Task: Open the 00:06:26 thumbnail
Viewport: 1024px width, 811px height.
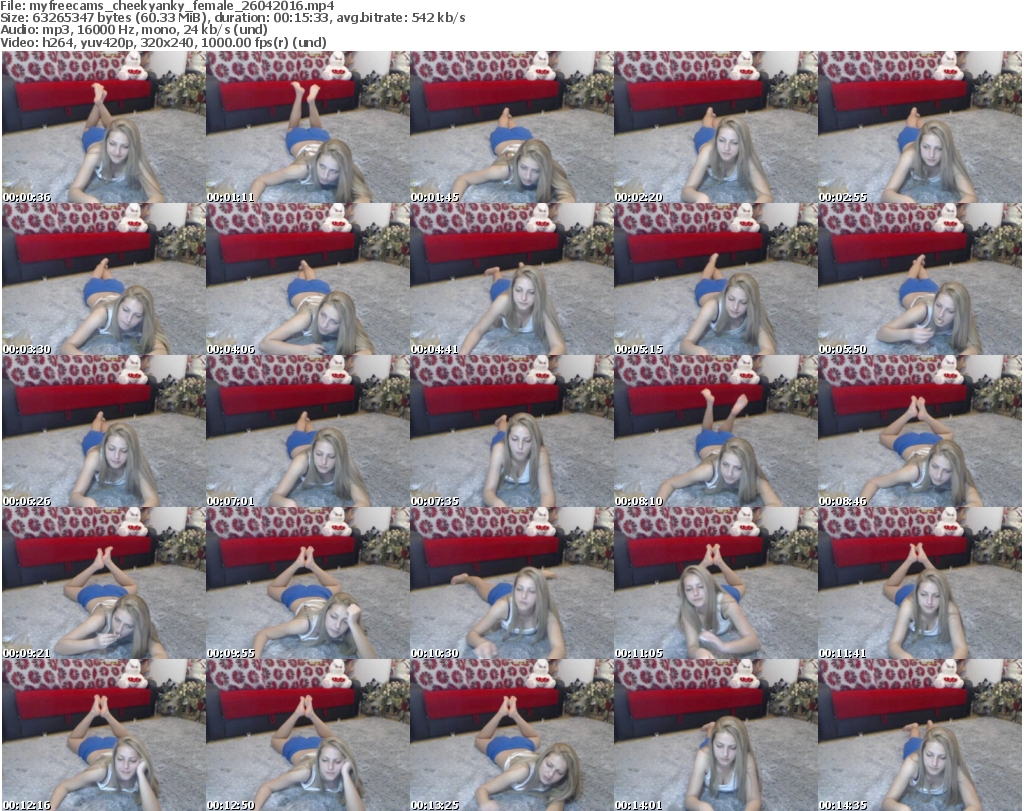Action: [103, 432]
